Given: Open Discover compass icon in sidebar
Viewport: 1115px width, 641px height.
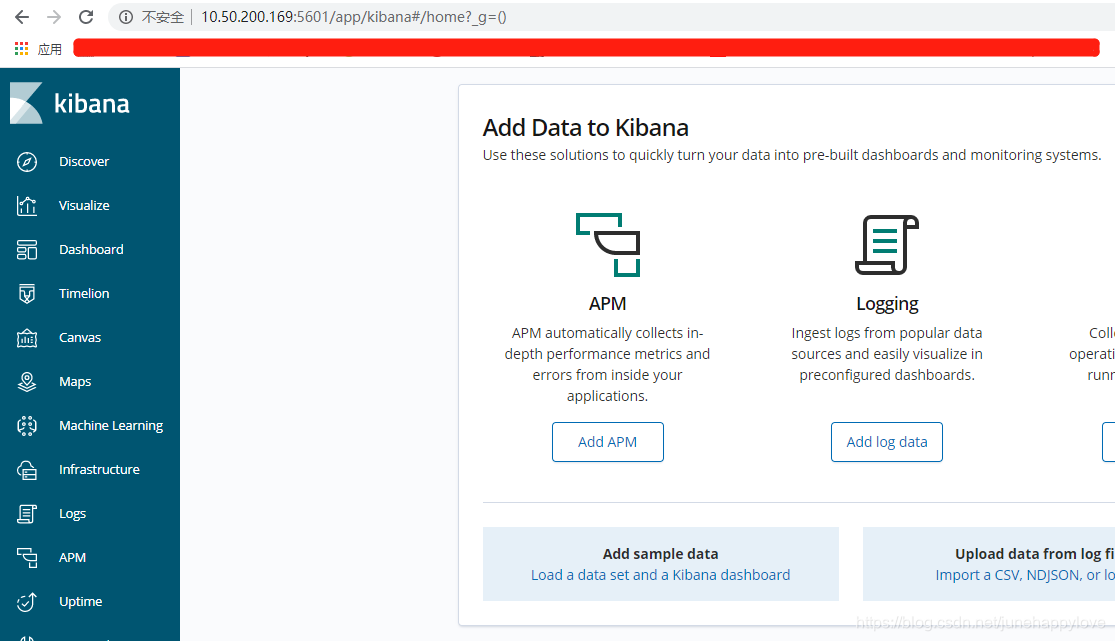Looking at the screenshot, I should [x=27, y=161].
